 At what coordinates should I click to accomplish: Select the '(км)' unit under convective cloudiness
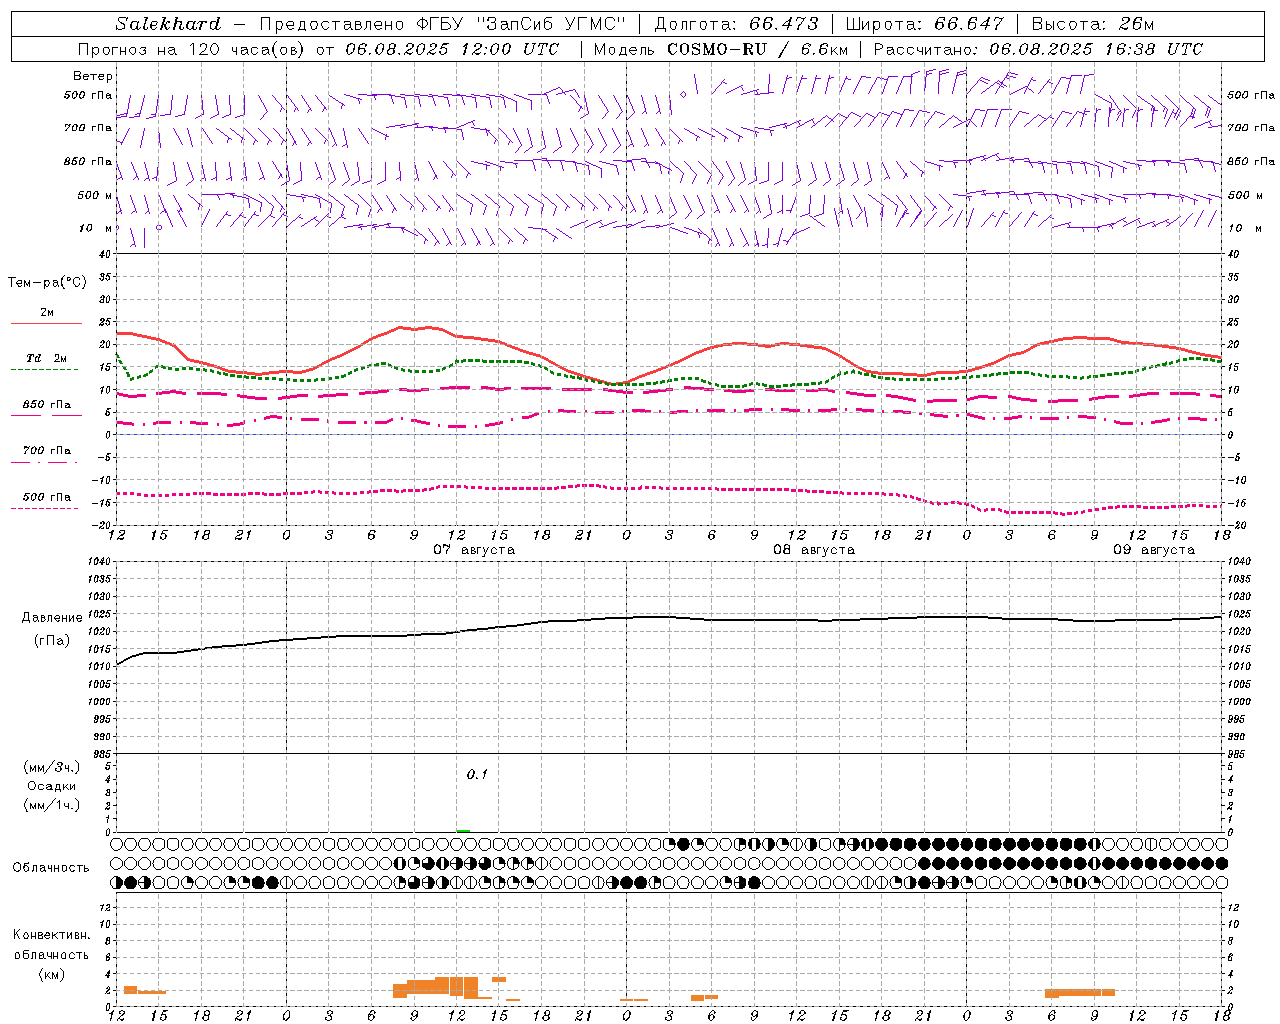pos(52,974)
